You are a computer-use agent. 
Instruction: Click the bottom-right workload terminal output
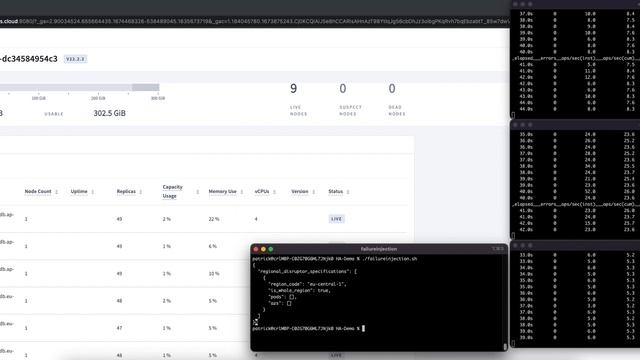(575, 299)
